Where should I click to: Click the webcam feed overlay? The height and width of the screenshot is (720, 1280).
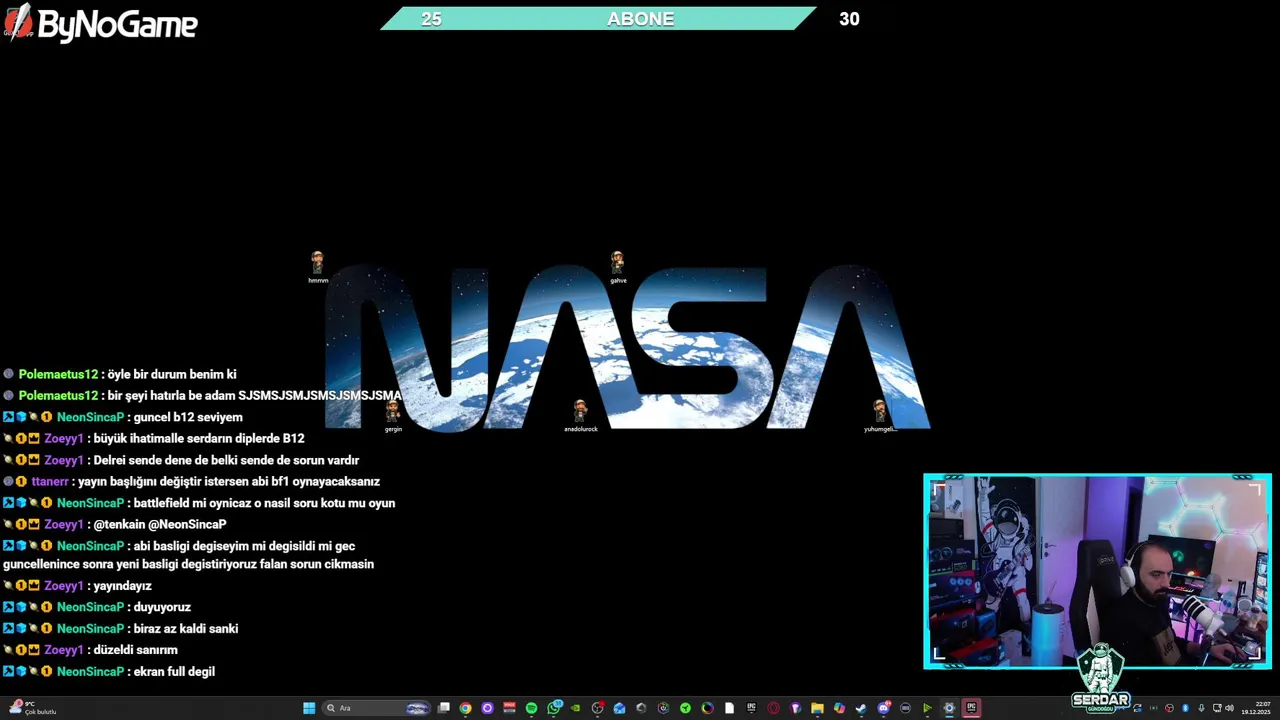1097,571
